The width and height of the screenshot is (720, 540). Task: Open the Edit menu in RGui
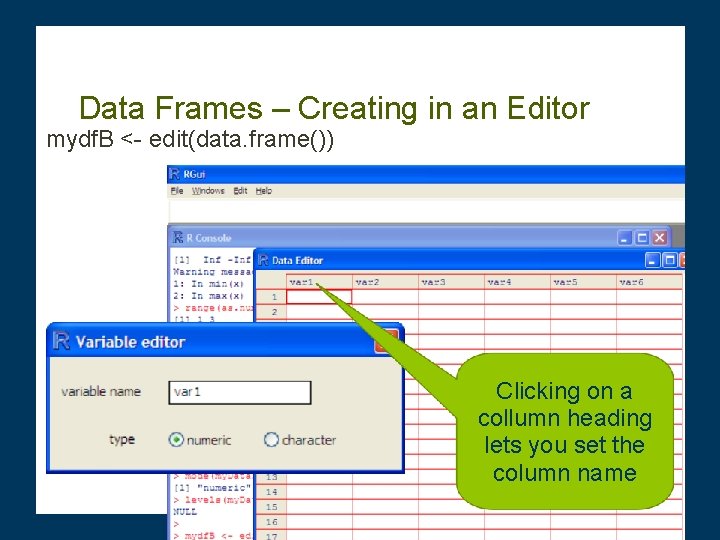pyautogui.click(x=240, y=191)
